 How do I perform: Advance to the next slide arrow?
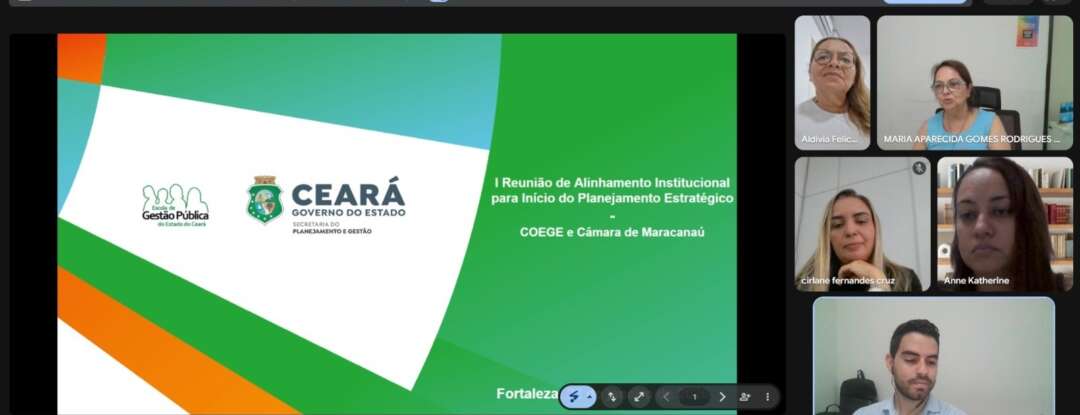tap(722, 396)
